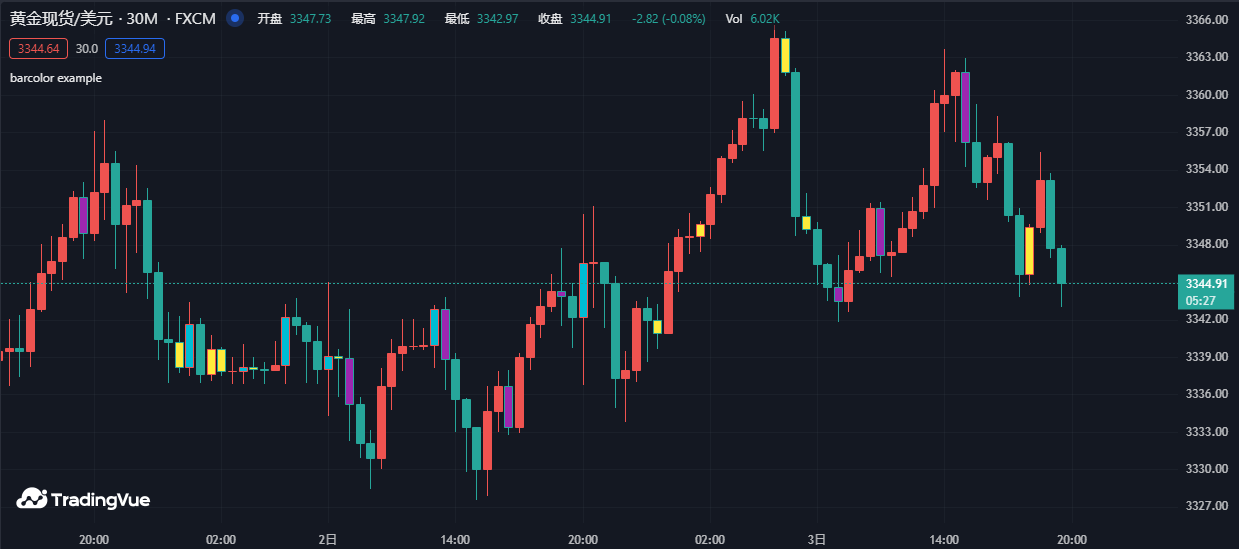Click the blue buy price 3344.94 button
The height and width of the screenshot is (549, 1239).
(134, 48)
